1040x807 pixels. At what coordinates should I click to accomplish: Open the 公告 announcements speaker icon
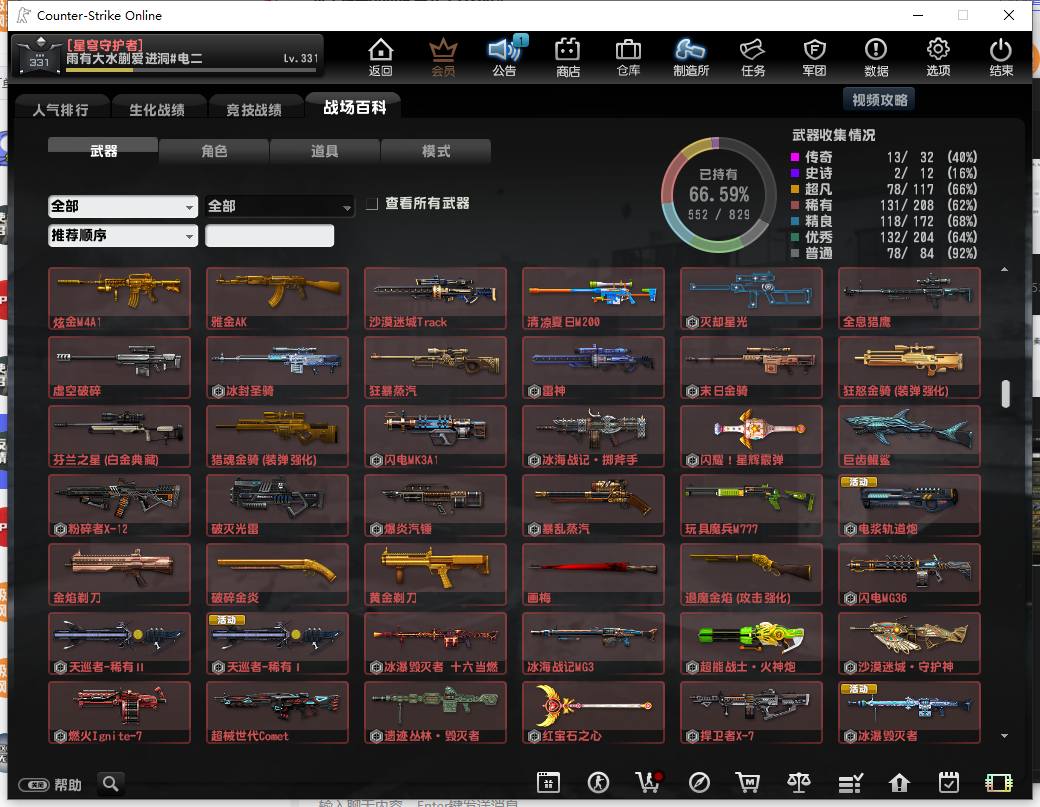tap(505, 56)
